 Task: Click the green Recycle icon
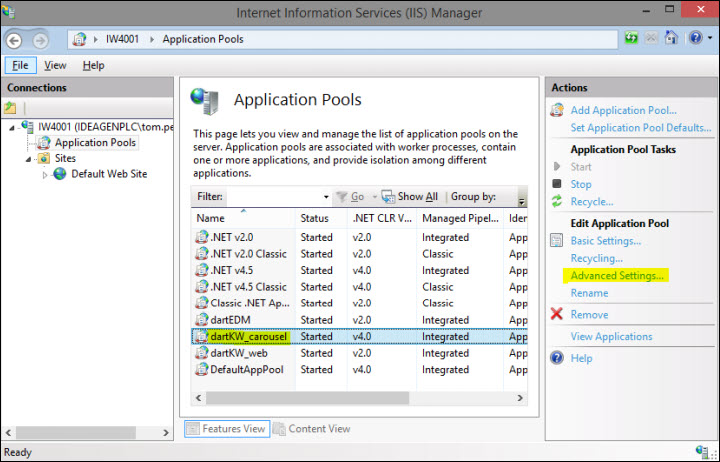tap(557, 201)
